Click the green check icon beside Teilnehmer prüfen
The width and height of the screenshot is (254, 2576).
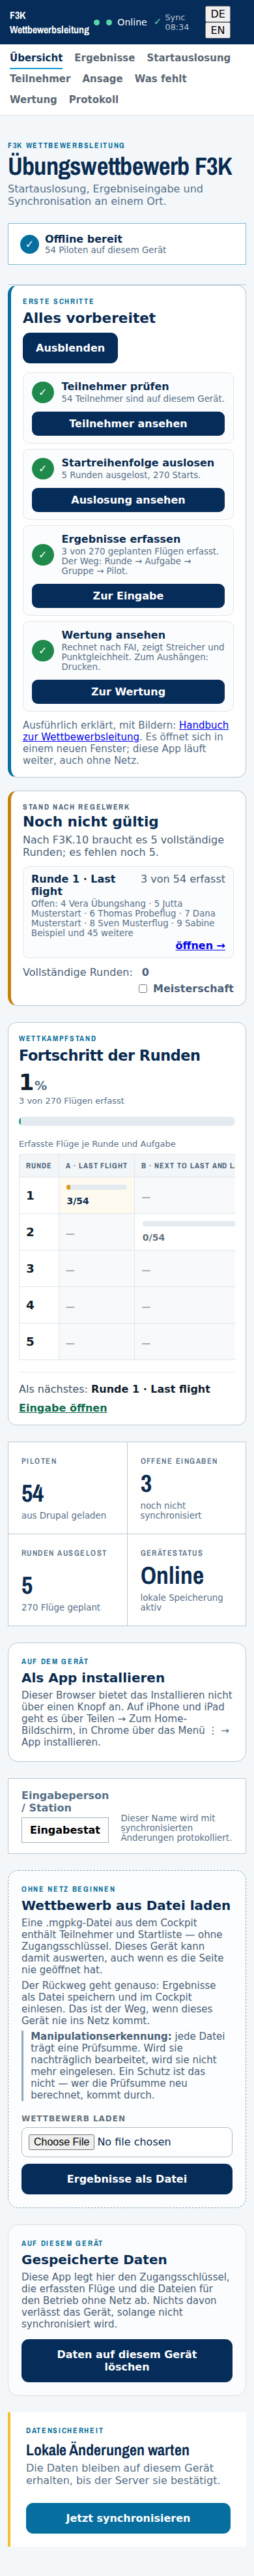(43, 392)
